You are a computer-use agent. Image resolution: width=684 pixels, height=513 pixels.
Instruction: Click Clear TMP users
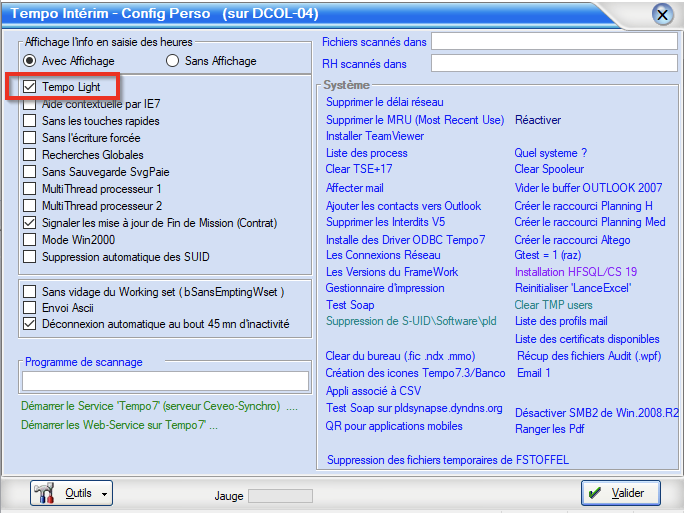[554, 305]
